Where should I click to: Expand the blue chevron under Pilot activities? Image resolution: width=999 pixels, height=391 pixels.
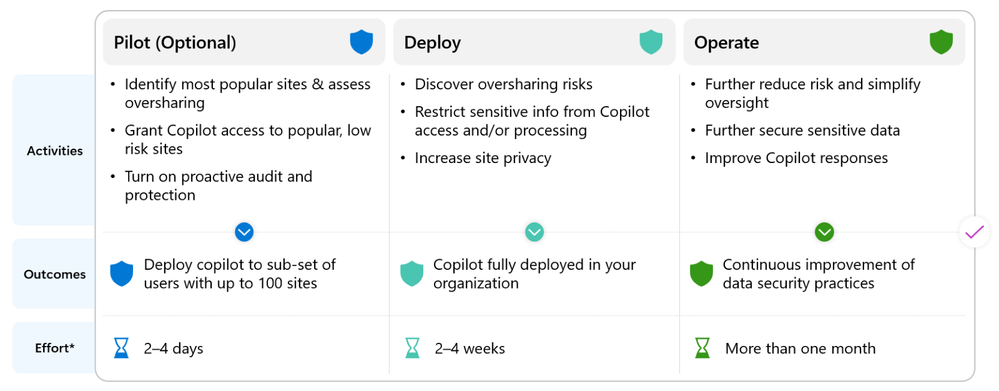coord(244,232)
